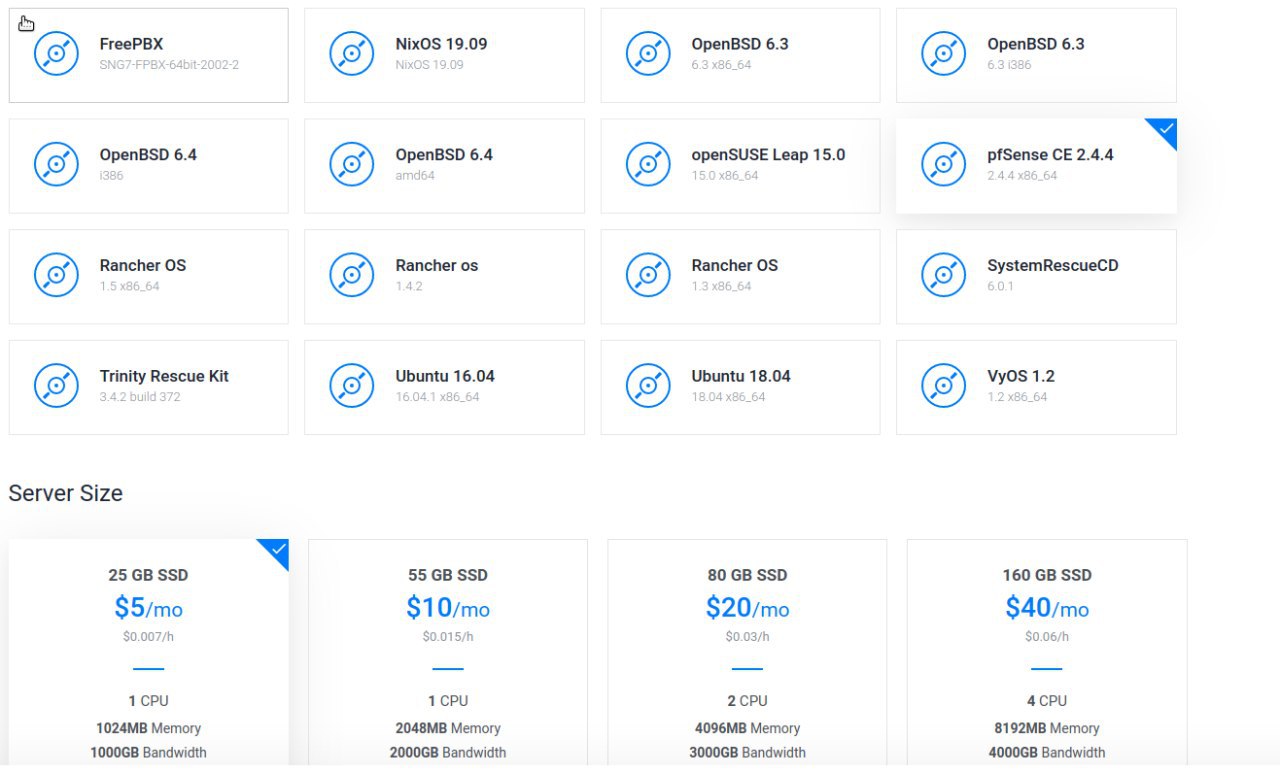Click the pfSense CE 2.4.4 disc icon

(944, 165)
